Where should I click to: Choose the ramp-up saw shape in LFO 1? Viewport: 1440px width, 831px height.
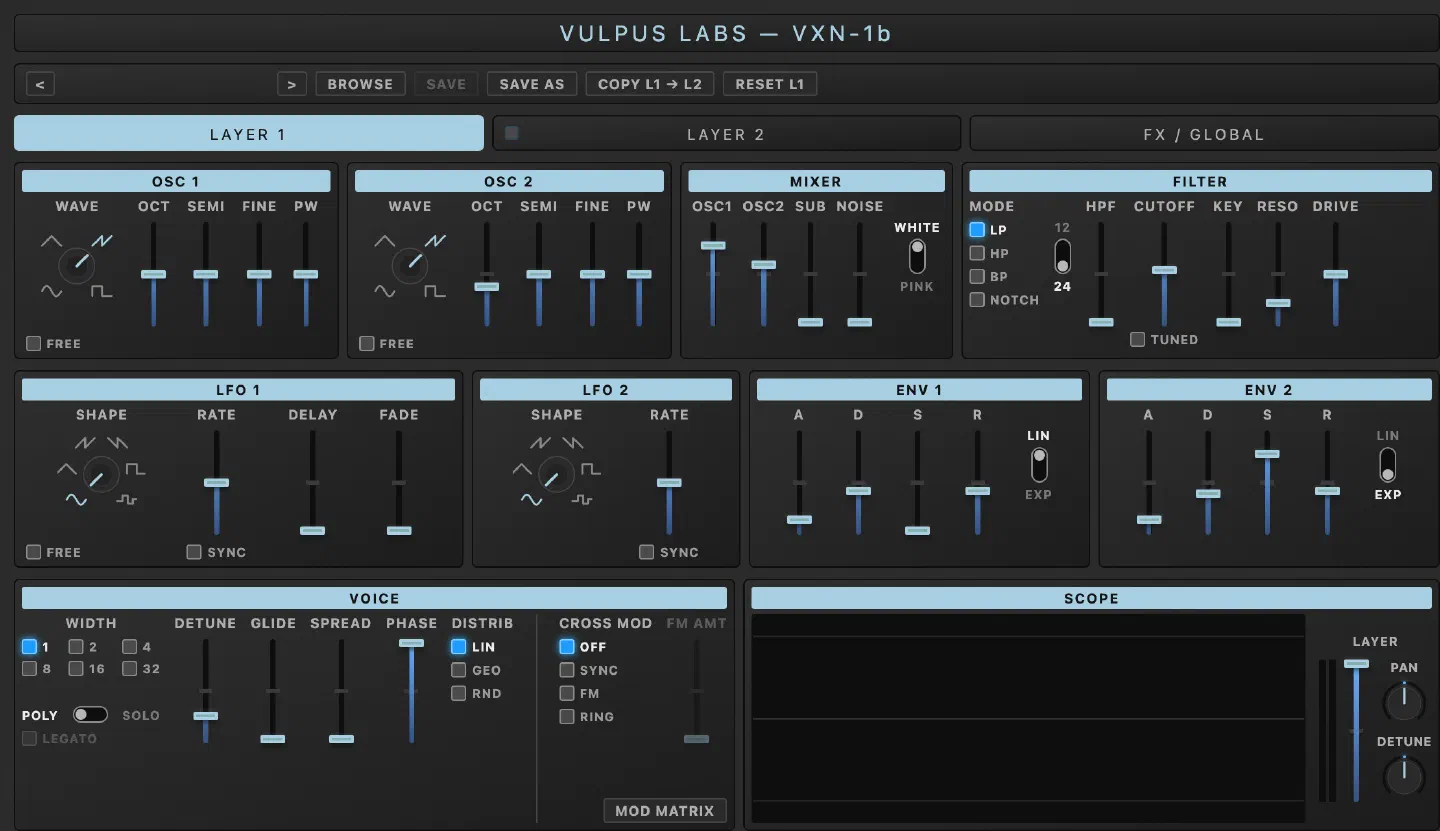click(x=86, y=442)
